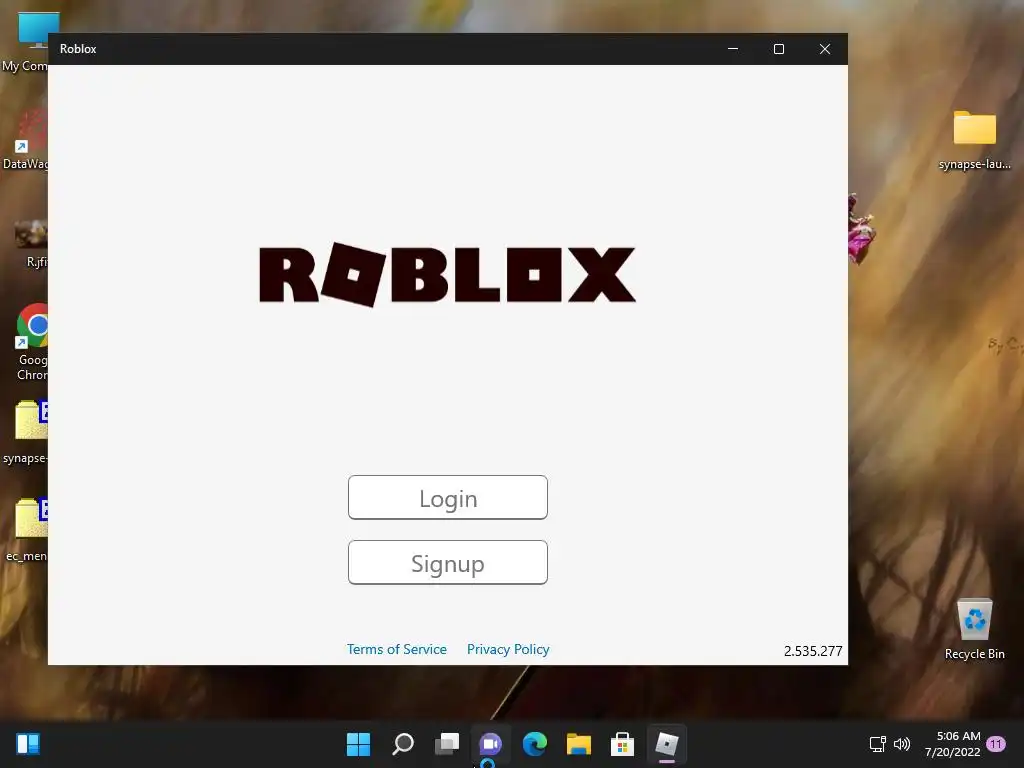Select the DataWag desktop shortcut
1024x768 pixels.
tap(26, 140)
